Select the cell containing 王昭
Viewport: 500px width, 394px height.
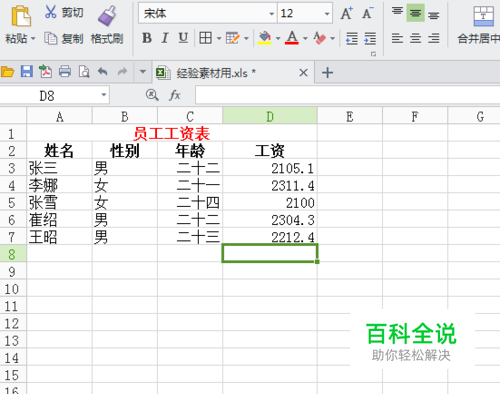59,237
